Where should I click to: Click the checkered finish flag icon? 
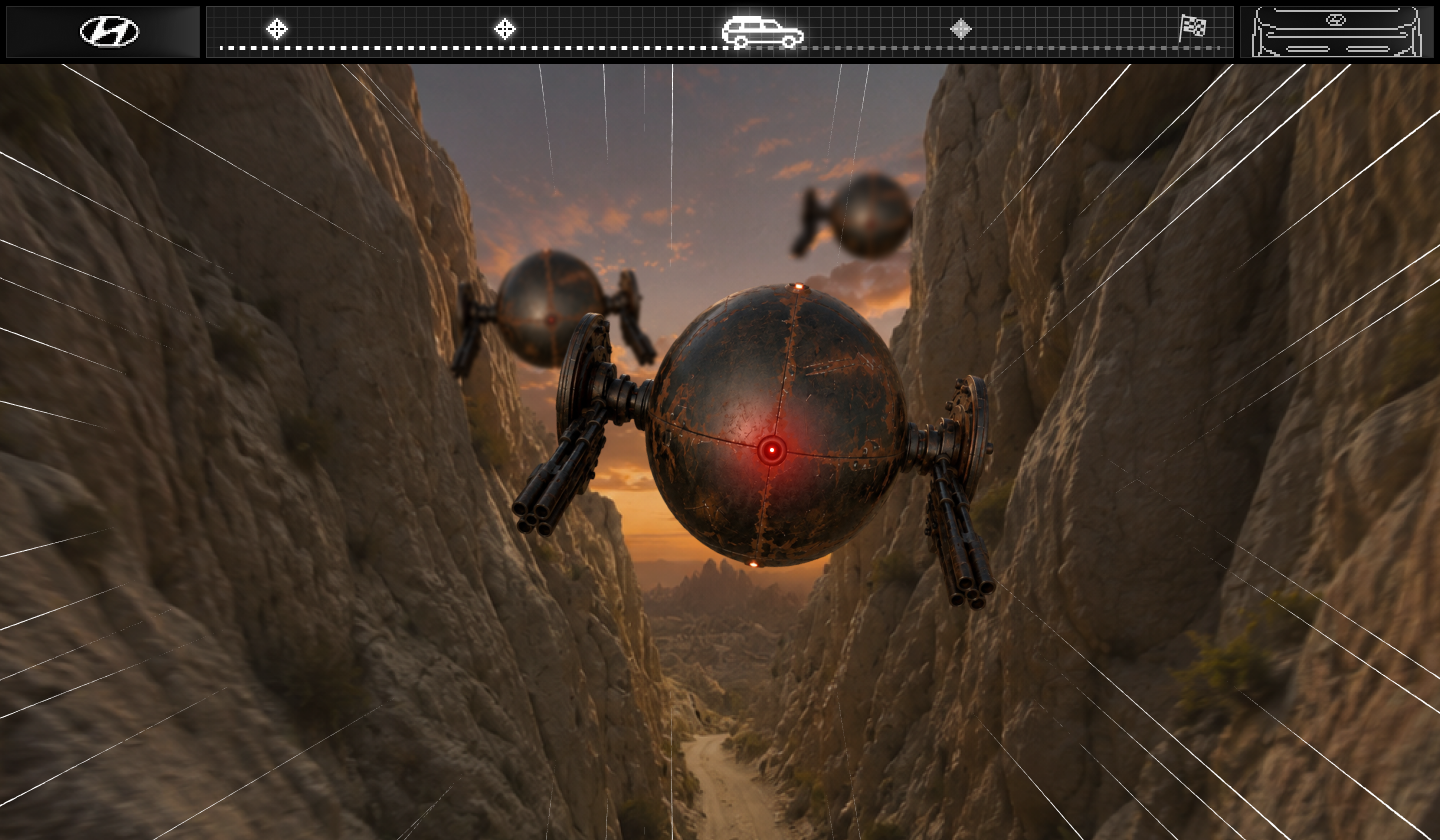point(1193,27)
